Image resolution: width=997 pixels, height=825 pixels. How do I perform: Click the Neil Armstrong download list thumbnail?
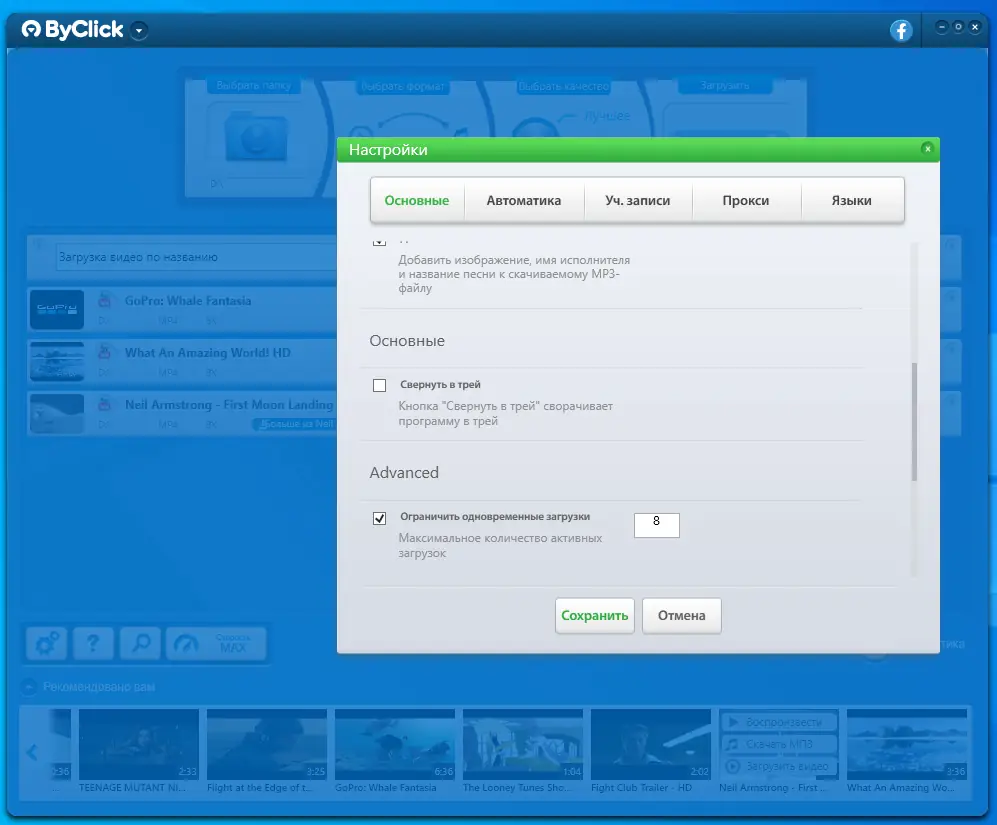pos(57,413)
